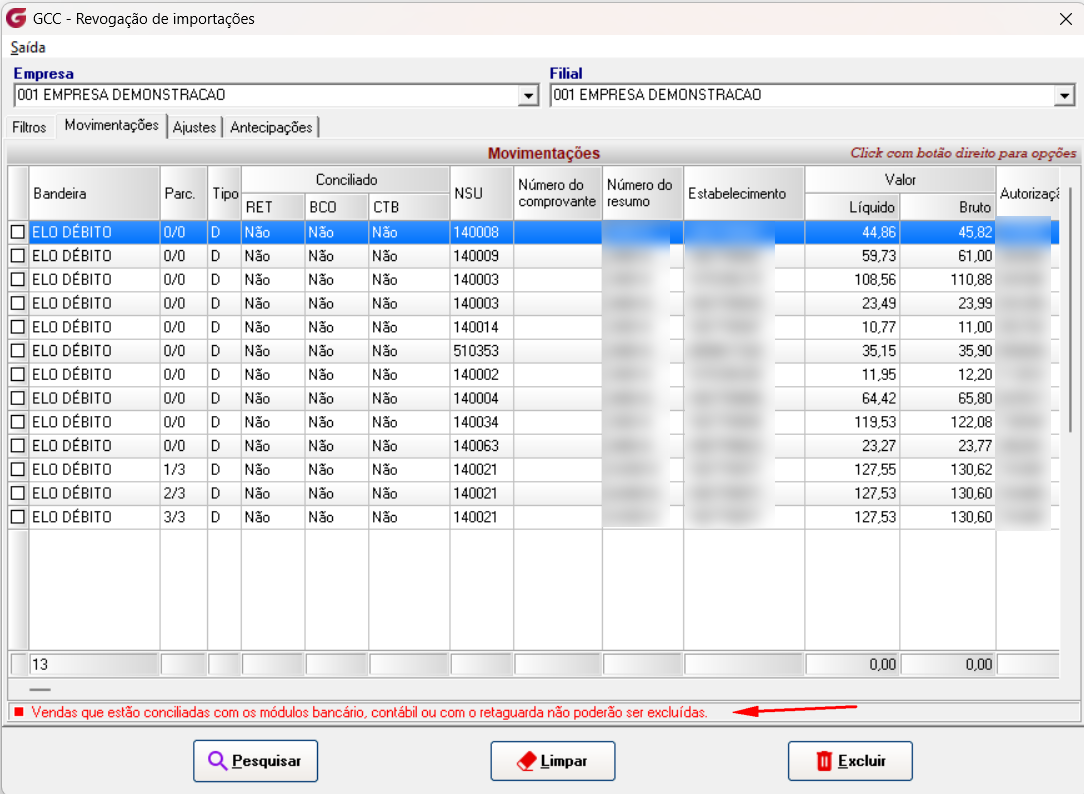Click the Estabelecimento column header
This screenshot has width=1084, height=794.
pyautogui.click(x=744, y=193)
